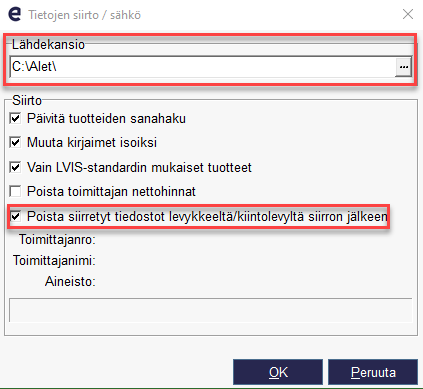Screen dimensions: 423x389
Task: Click the Siirto group heading
Action: point(27,100)
